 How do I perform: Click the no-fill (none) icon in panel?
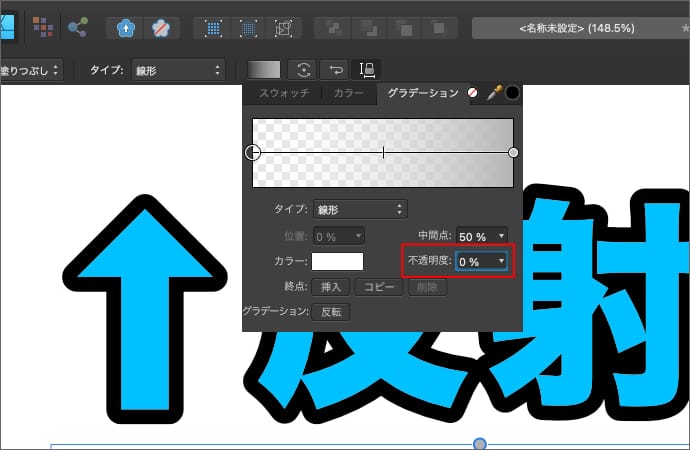[472, 94]
